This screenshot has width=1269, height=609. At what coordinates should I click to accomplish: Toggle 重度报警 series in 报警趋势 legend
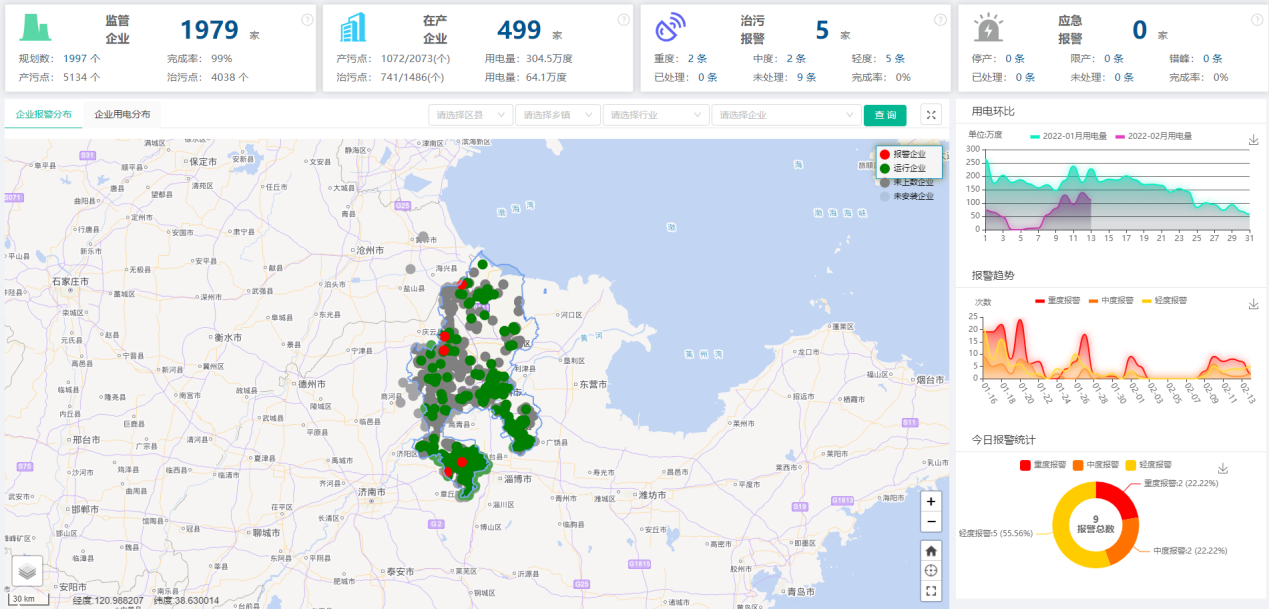[1054, 300]
